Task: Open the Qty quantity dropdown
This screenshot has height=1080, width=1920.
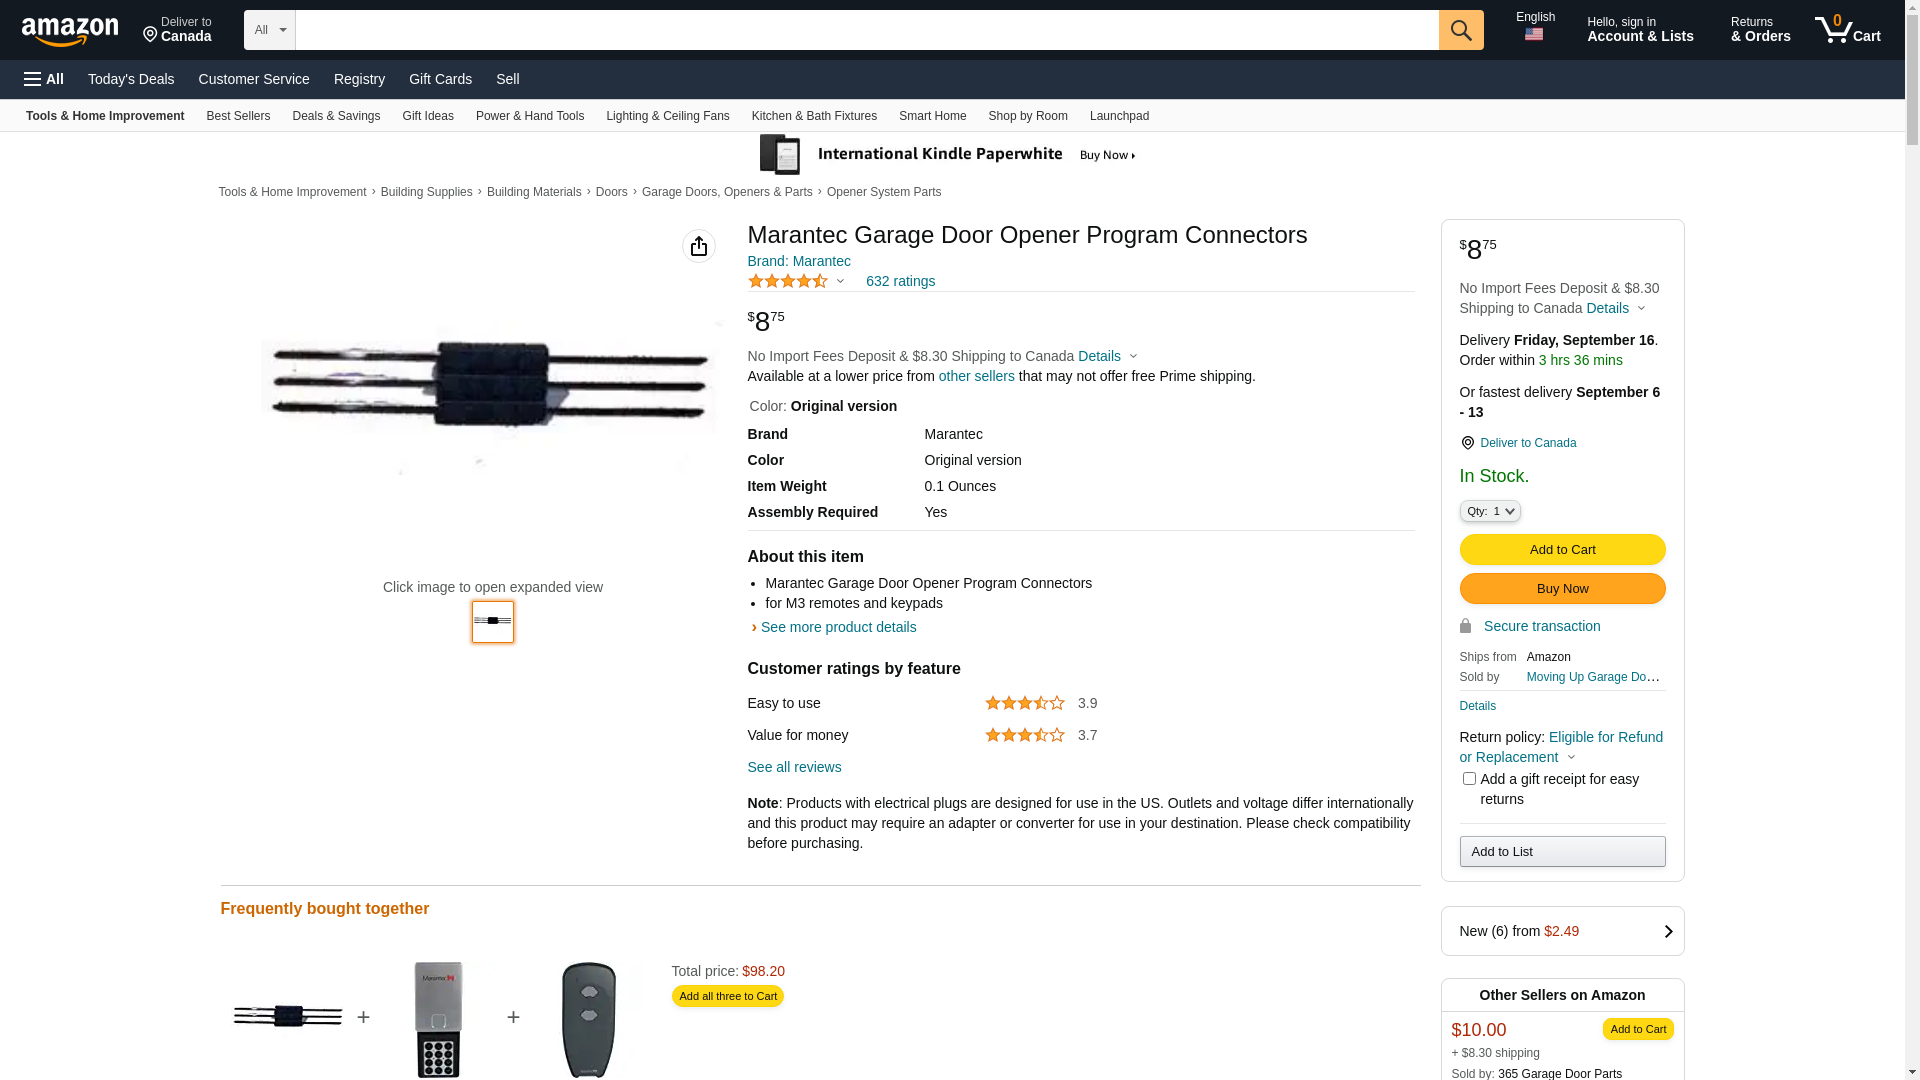Action: pyautogui.click(x=1490, y=512)
